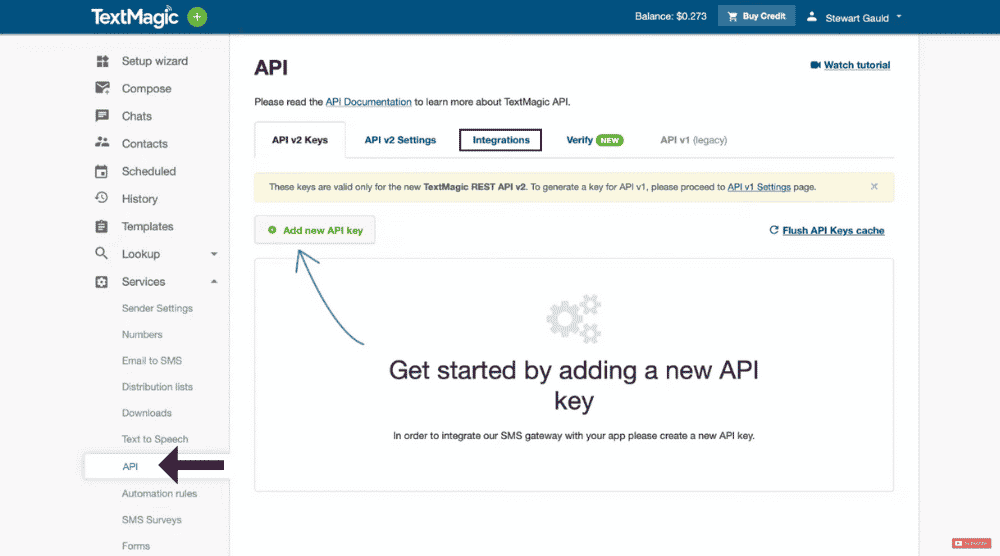Click the Services gear icon
The height and width of the screenshot is (556, 1000).
tap(101, 281)
